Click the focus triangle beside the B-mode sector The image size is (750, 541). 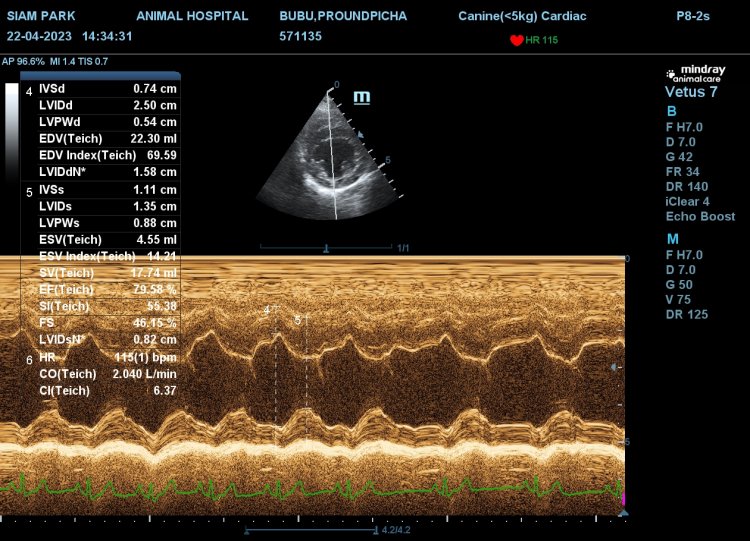pos(362,132)
